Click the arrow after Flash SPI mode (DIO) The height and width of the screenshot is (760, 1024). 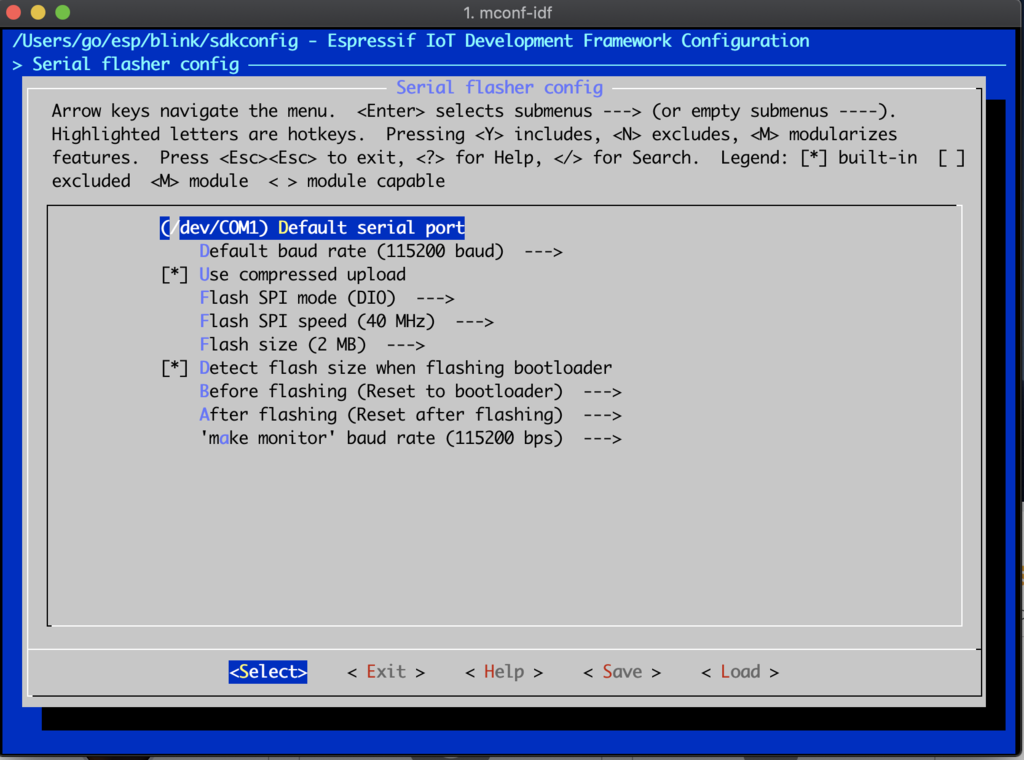tap(435, 298)
